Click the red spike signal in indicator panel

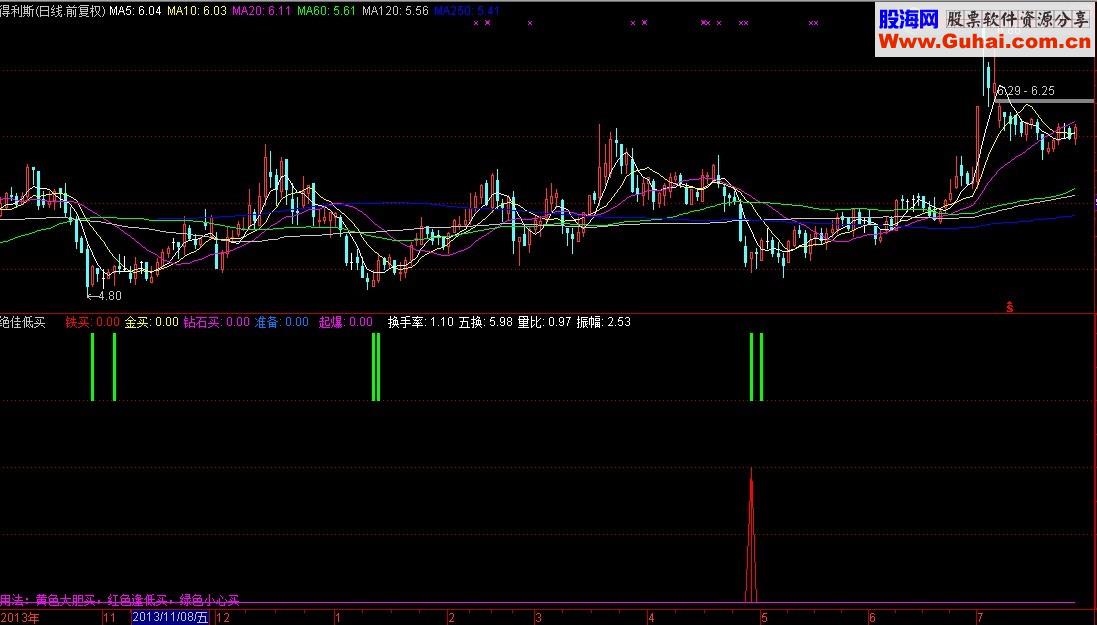click(751, 535)
